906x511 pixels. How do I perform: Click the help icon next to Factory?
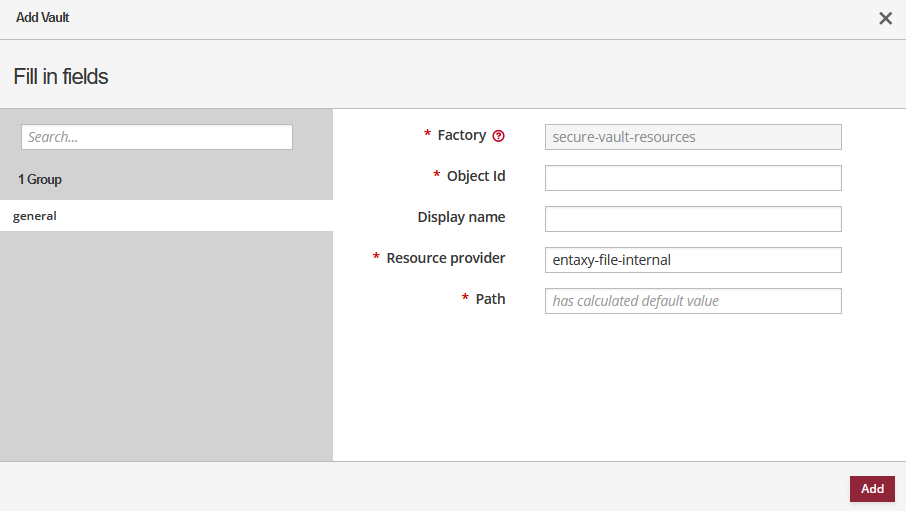point(499,136)
